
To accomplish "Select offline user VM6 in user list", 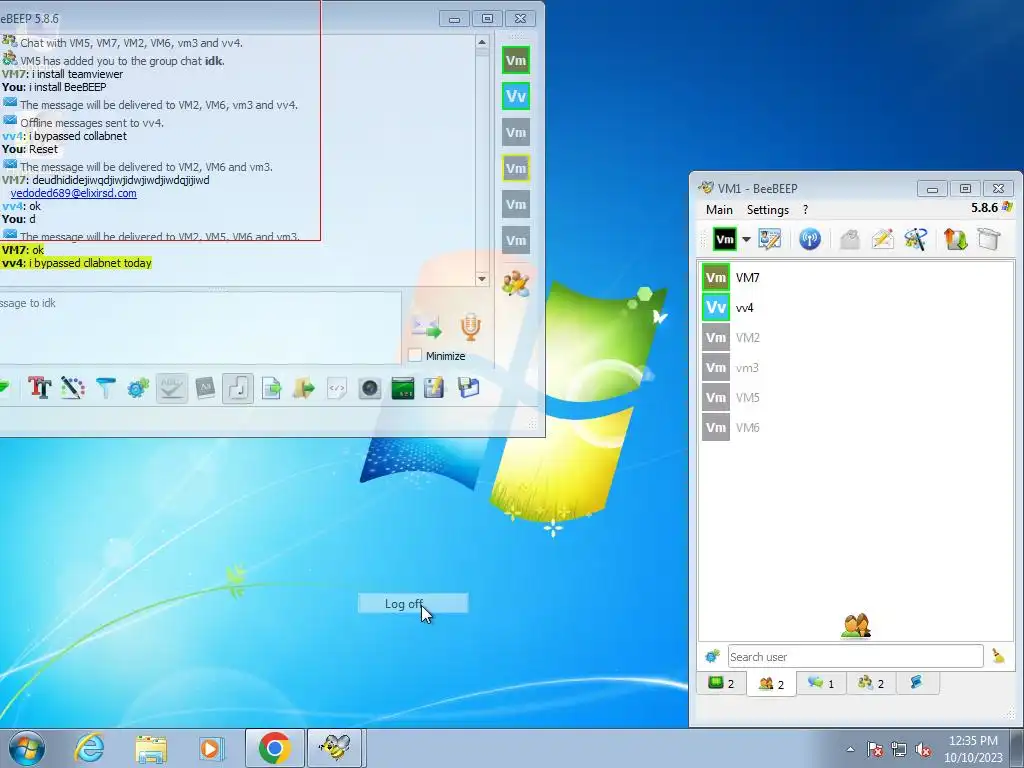I will point(857,428).
